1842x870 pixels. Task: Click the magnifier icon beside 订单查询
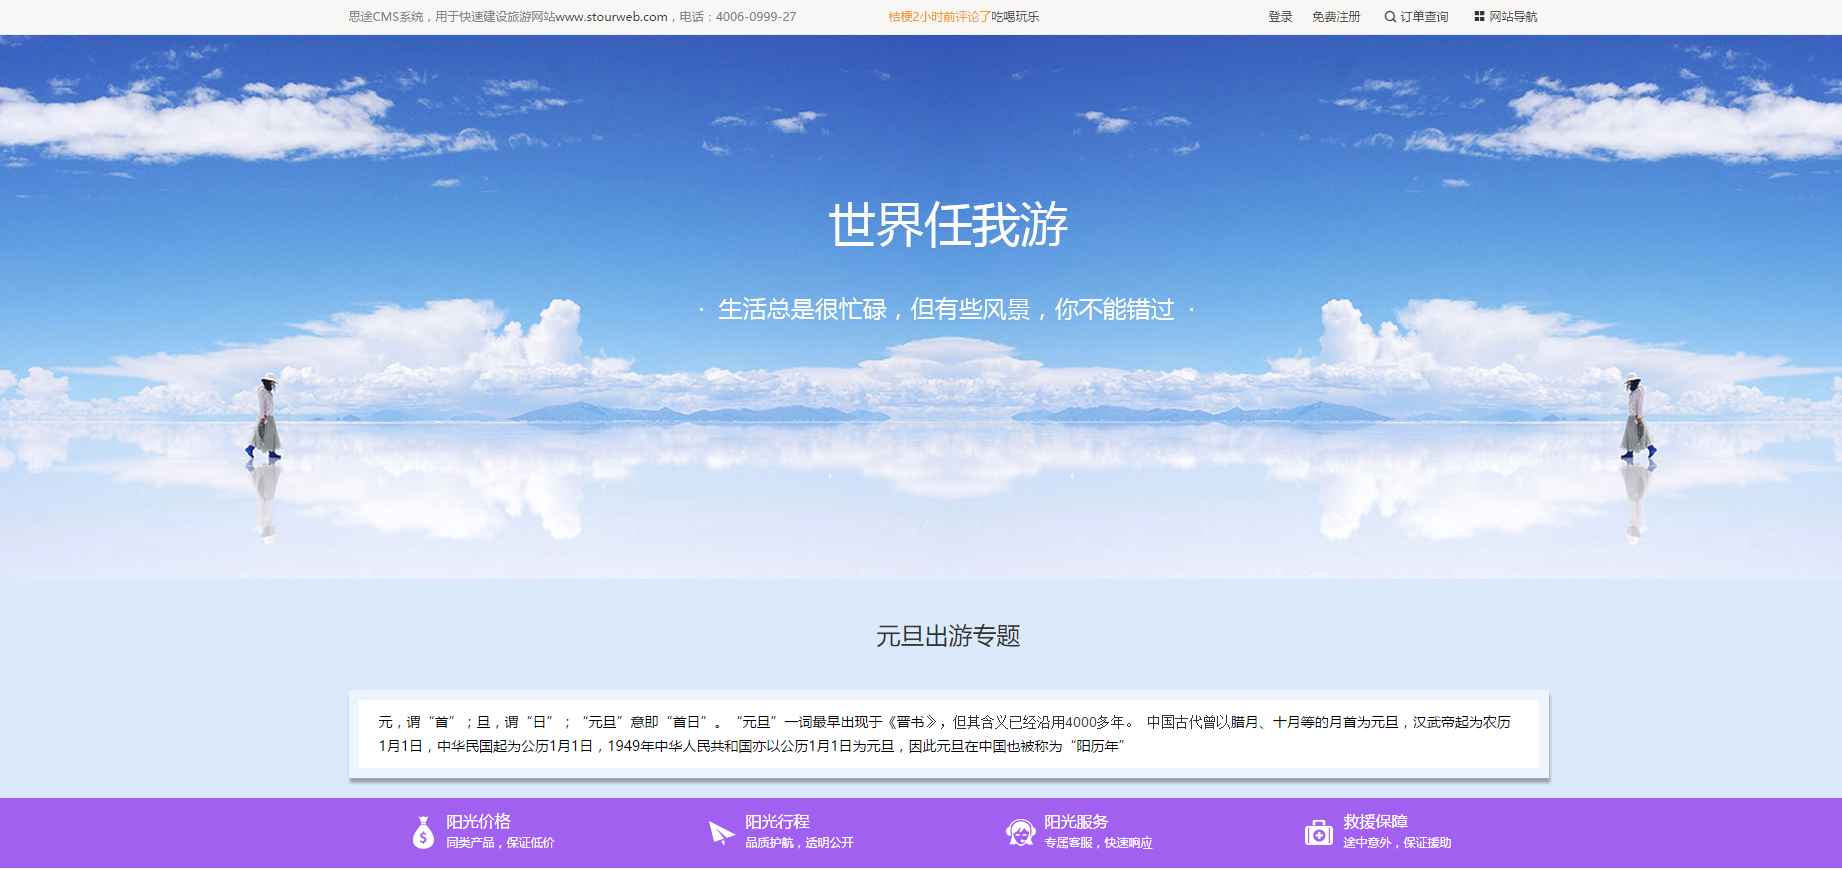1390,17
